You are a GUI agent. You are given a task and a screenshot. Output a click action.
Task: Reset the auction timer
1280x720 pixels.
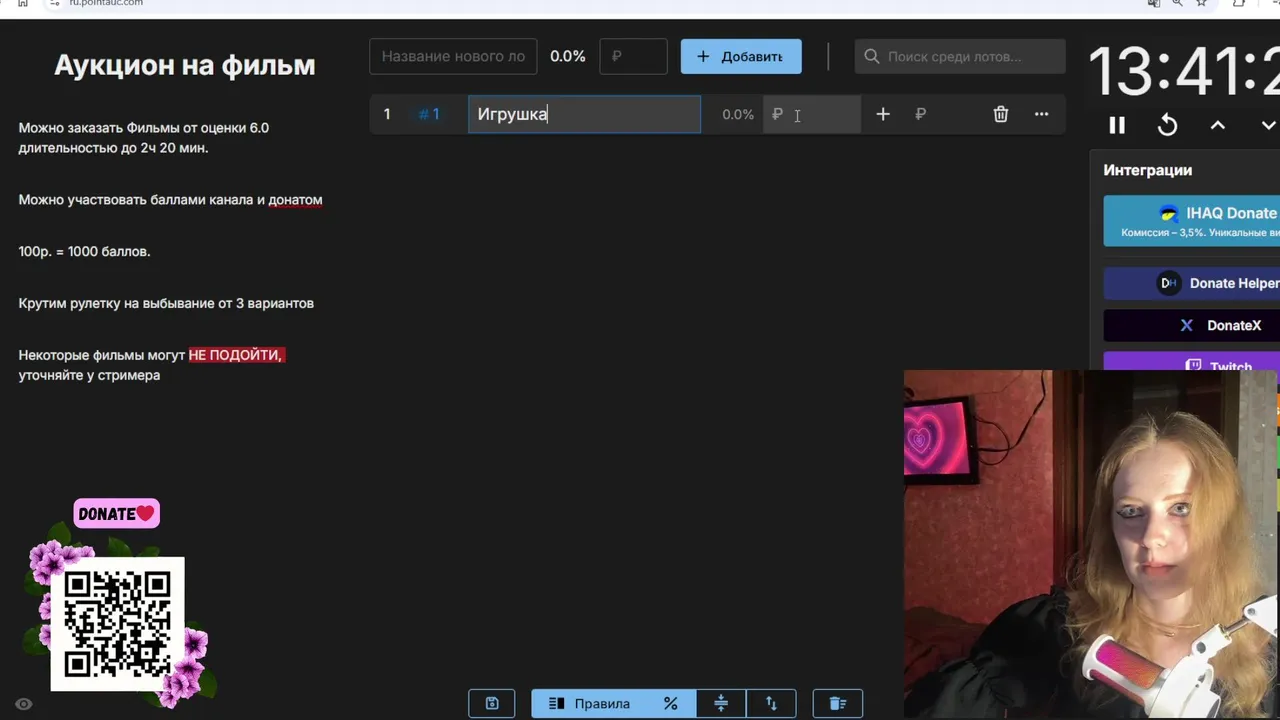1167,125
